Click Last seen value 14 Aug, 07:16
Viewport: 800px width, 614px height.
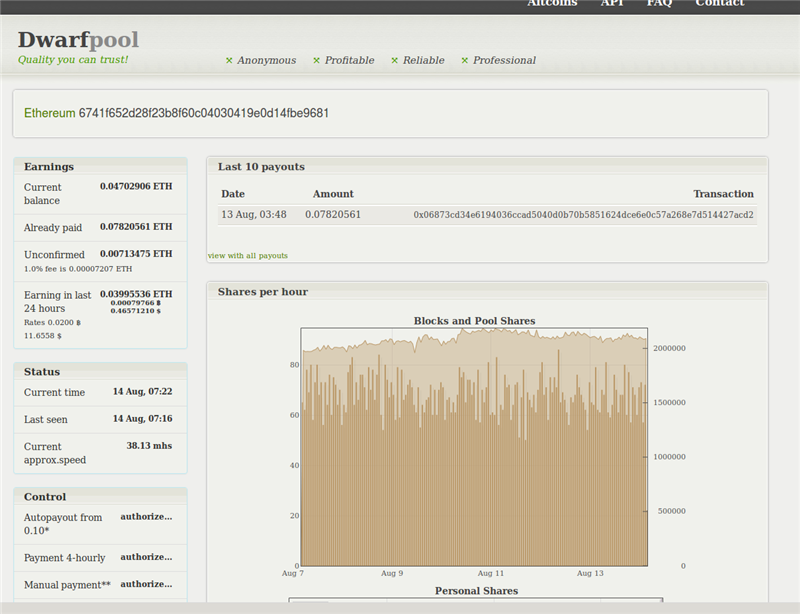click(142, 419)
